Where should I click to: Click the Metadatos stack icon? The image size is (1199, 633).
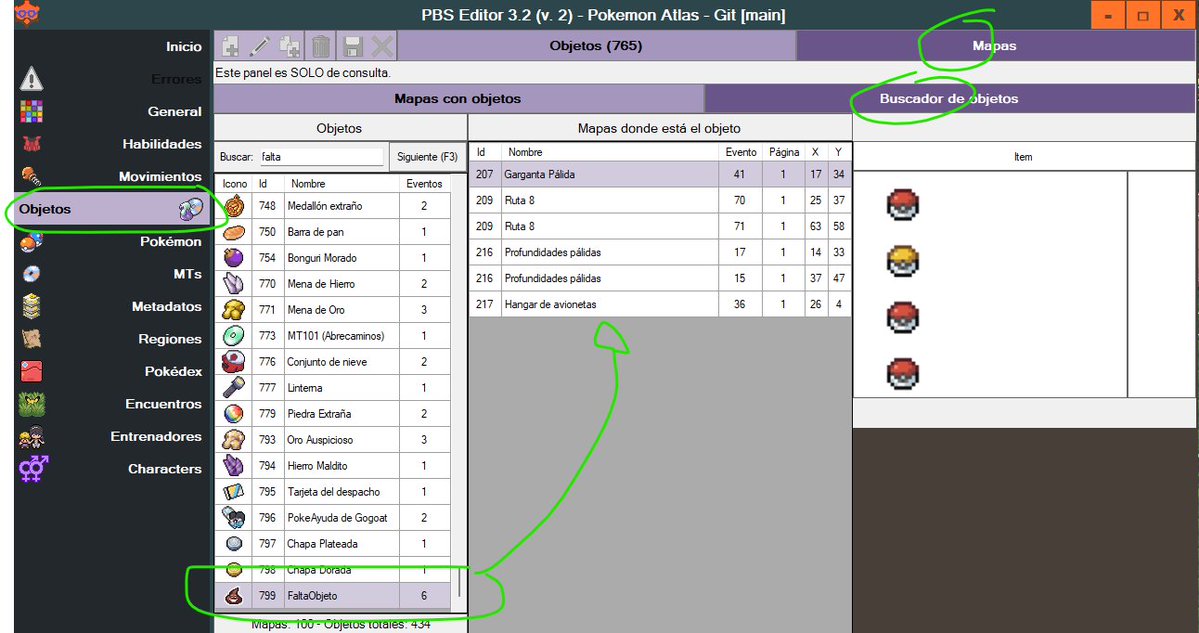pos(31,307)
